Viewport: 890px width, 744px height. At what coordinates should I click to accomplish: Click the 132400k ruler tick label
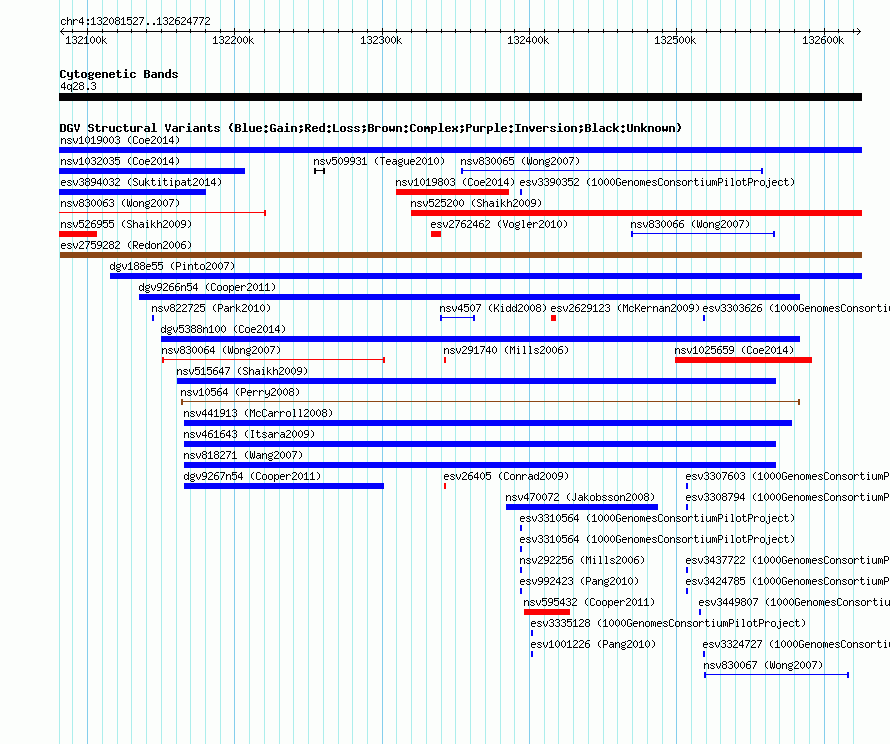[528, 40]
